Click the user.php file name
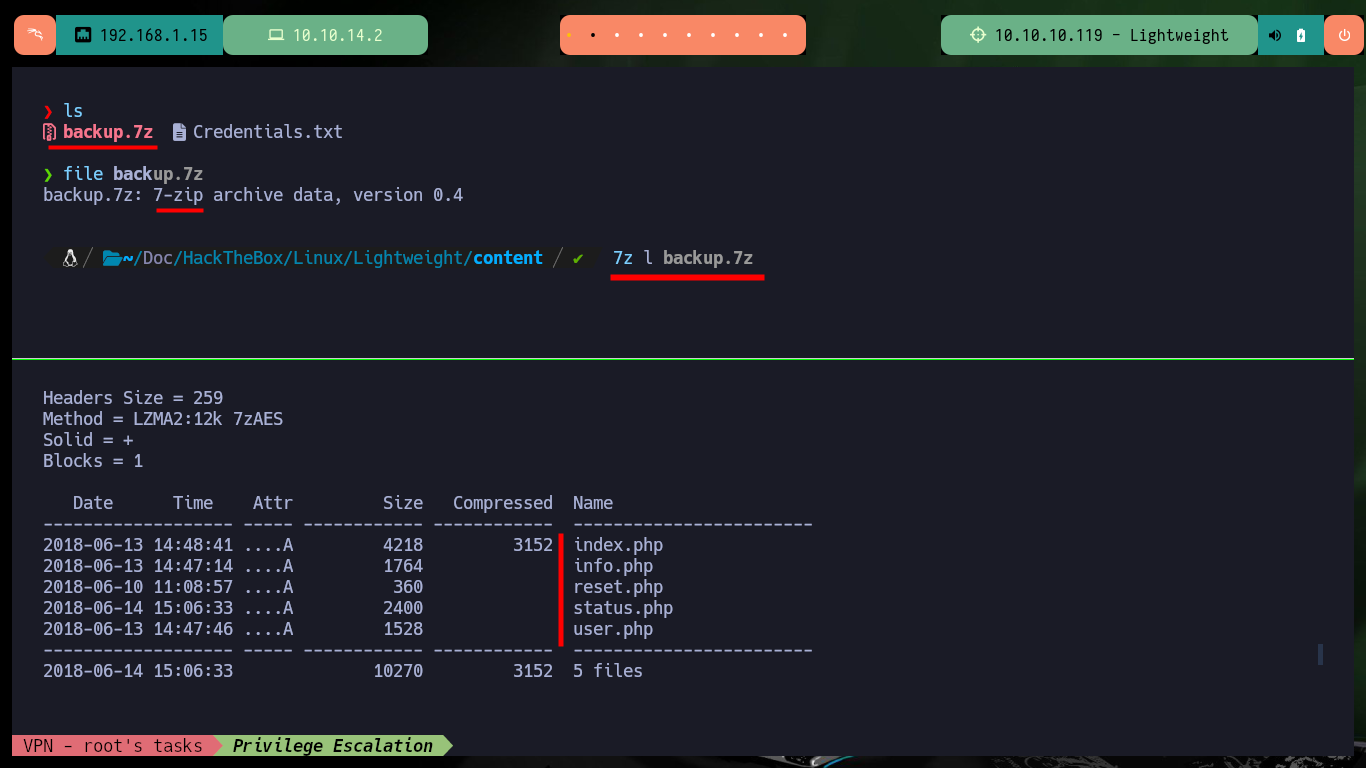 tap(613, 629)
